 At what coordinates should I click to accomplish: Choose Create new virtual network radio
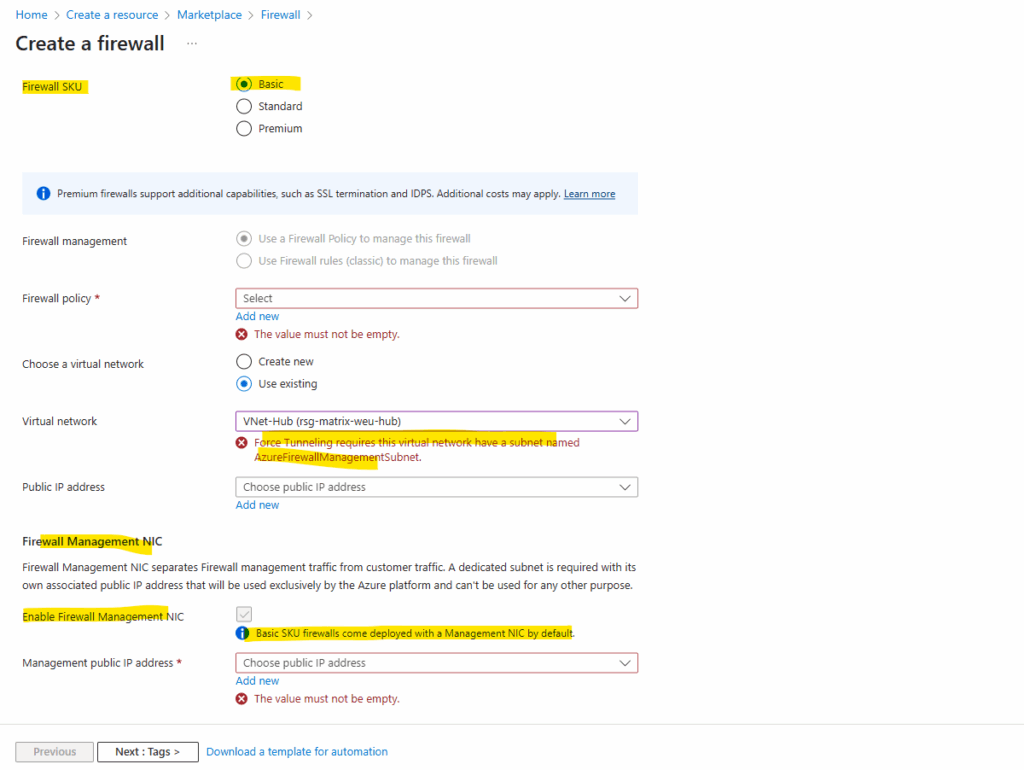(244, 361)
